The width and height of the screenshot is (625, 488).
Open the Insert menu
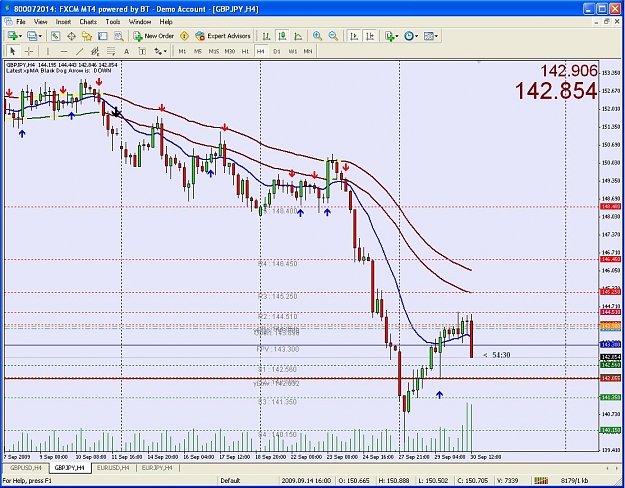(63, 22)
